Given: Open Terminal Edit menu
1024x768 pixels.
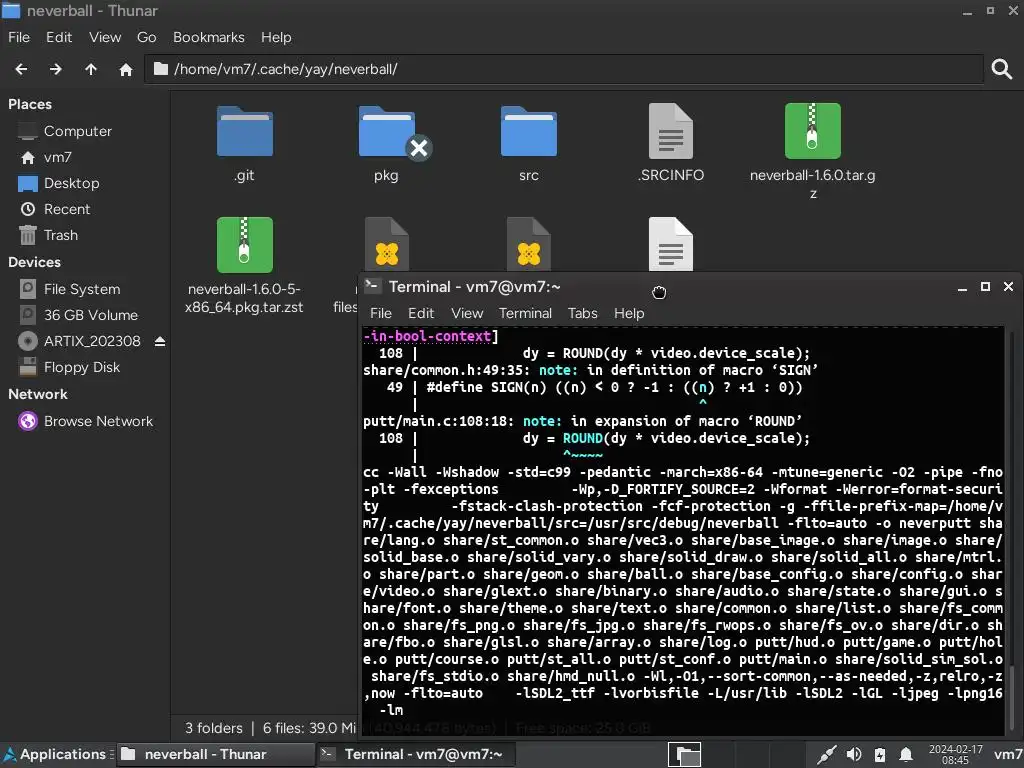Looking at the screenshot, I should [x=421, y=313].
